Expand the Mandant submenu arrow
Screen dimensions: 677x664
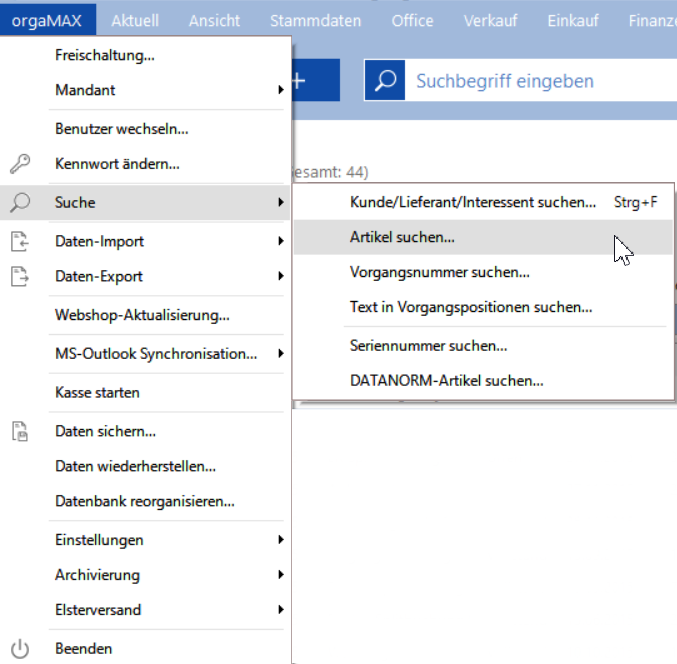click(x=281, y=90)
